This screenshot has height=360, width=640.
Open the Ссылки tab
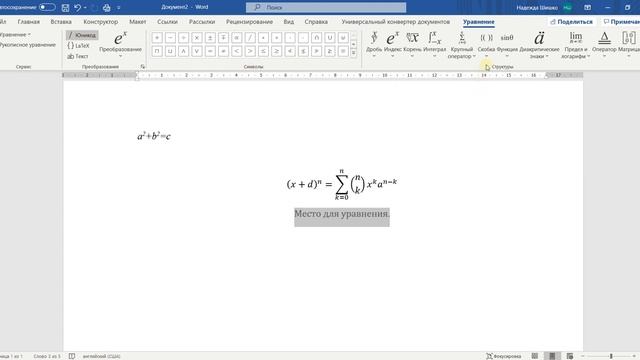pyautogui.click(x=167, y=22)
